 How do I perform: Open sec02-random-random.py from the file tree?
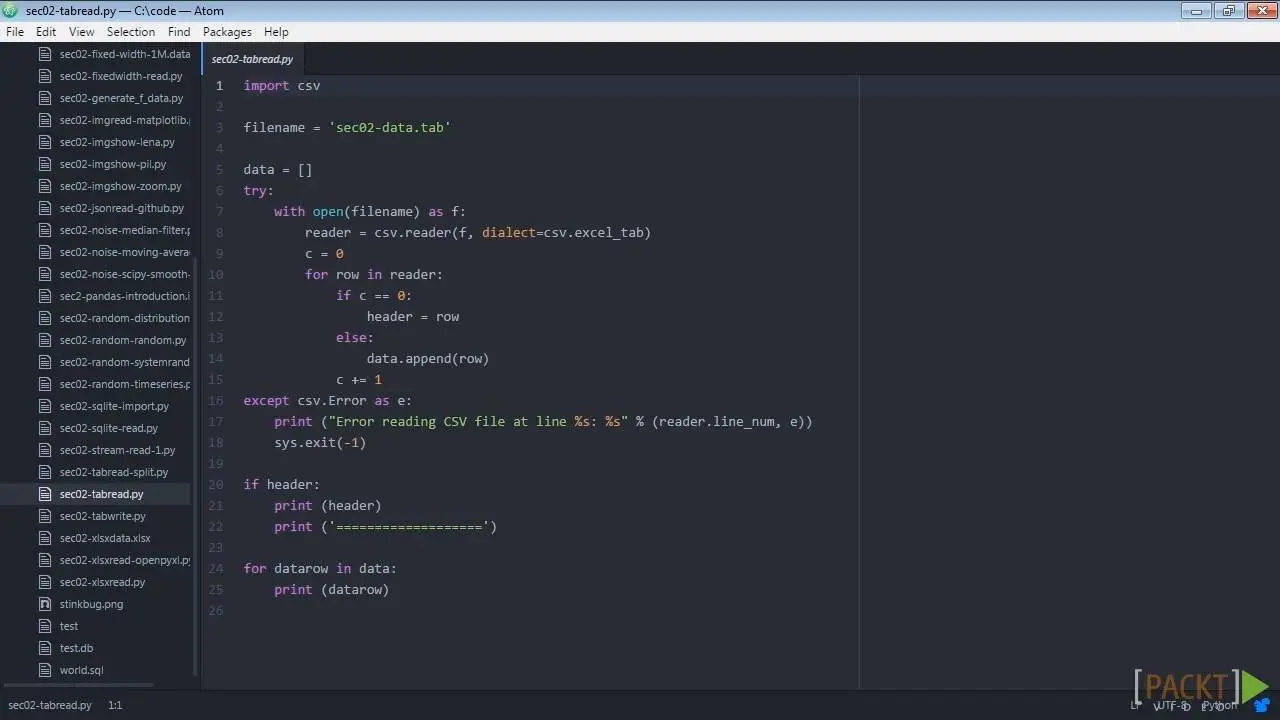pos(123,340)
